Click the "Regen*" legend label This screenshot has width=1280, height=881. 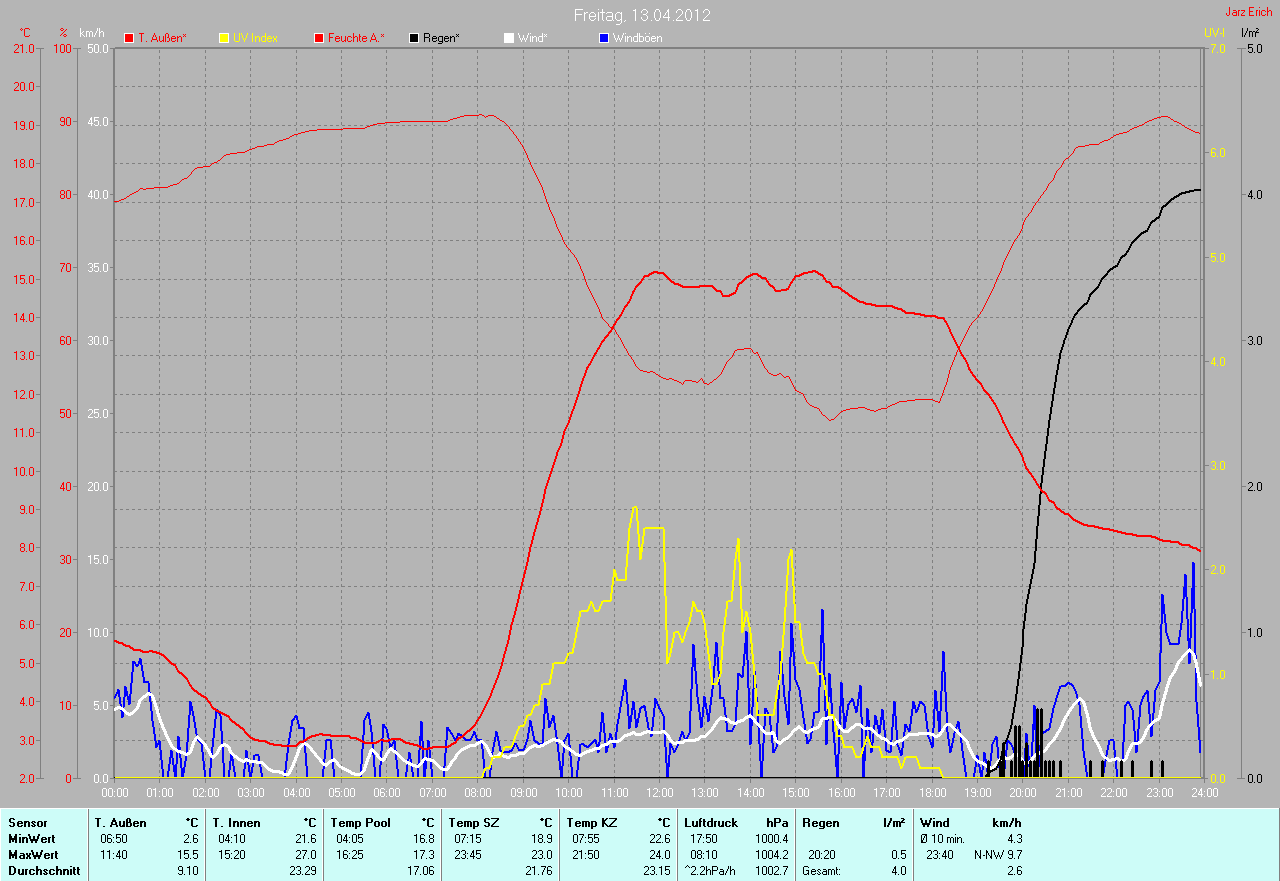(441, 38)
